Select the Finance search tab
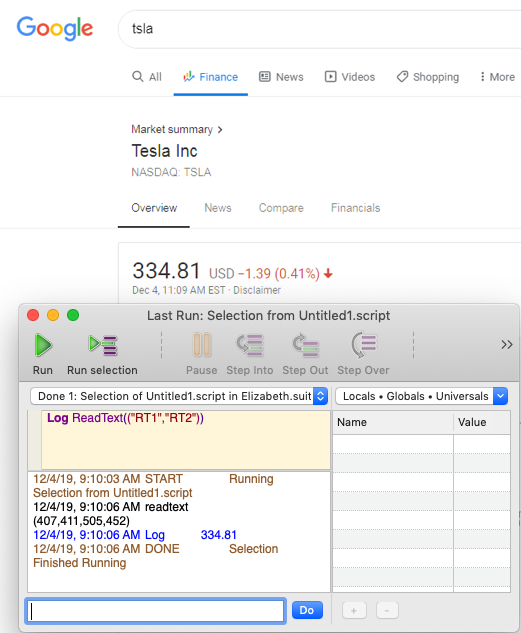 211,77
